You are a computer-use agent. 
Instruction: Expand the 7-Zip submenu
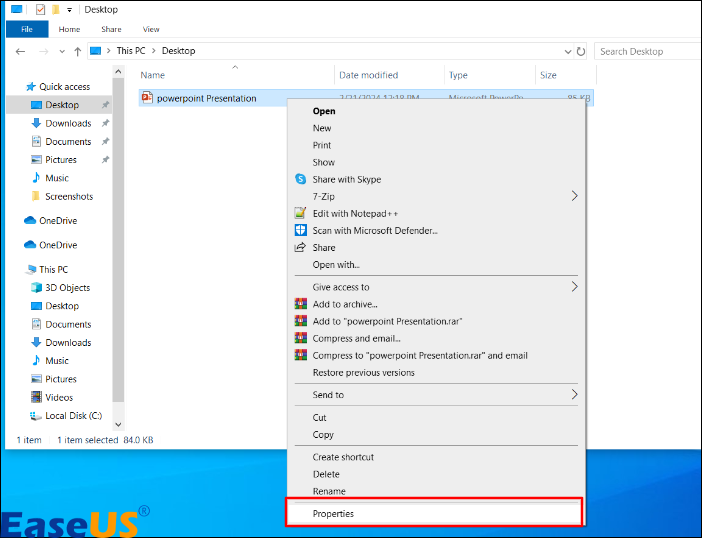[574, 196]
